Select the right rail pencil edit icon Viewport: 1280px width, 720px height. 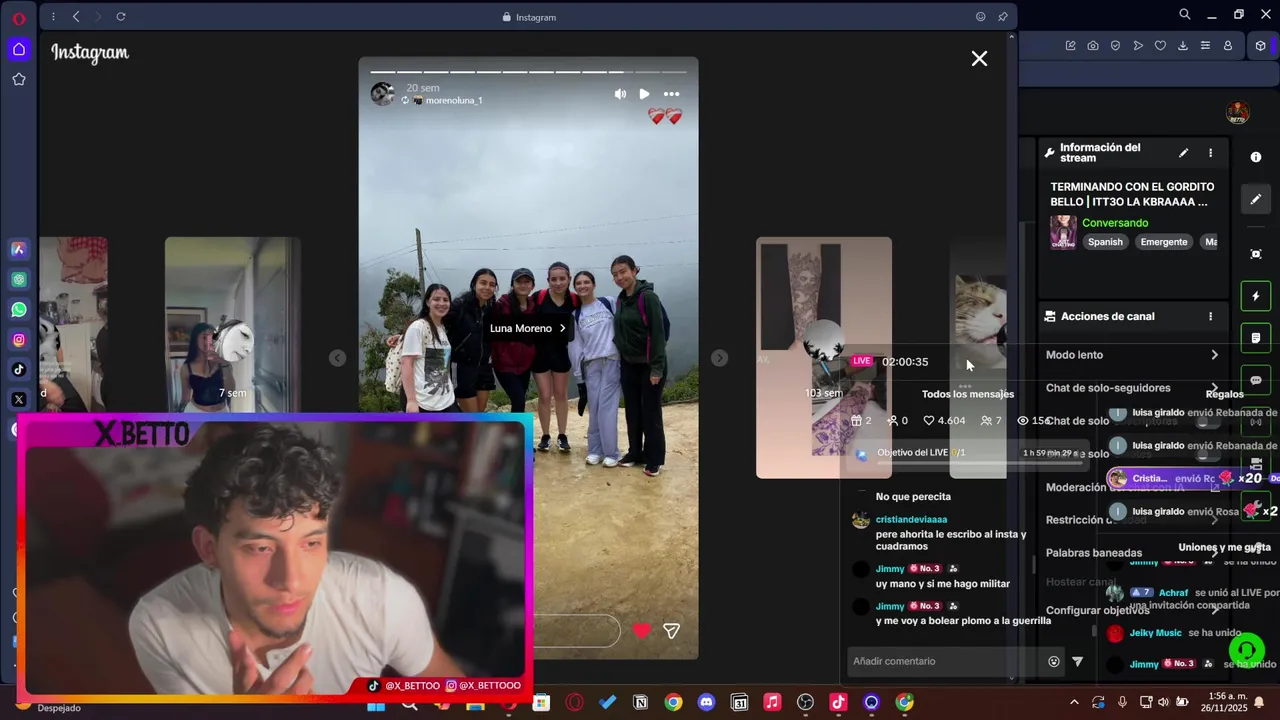click(1256, 199)
